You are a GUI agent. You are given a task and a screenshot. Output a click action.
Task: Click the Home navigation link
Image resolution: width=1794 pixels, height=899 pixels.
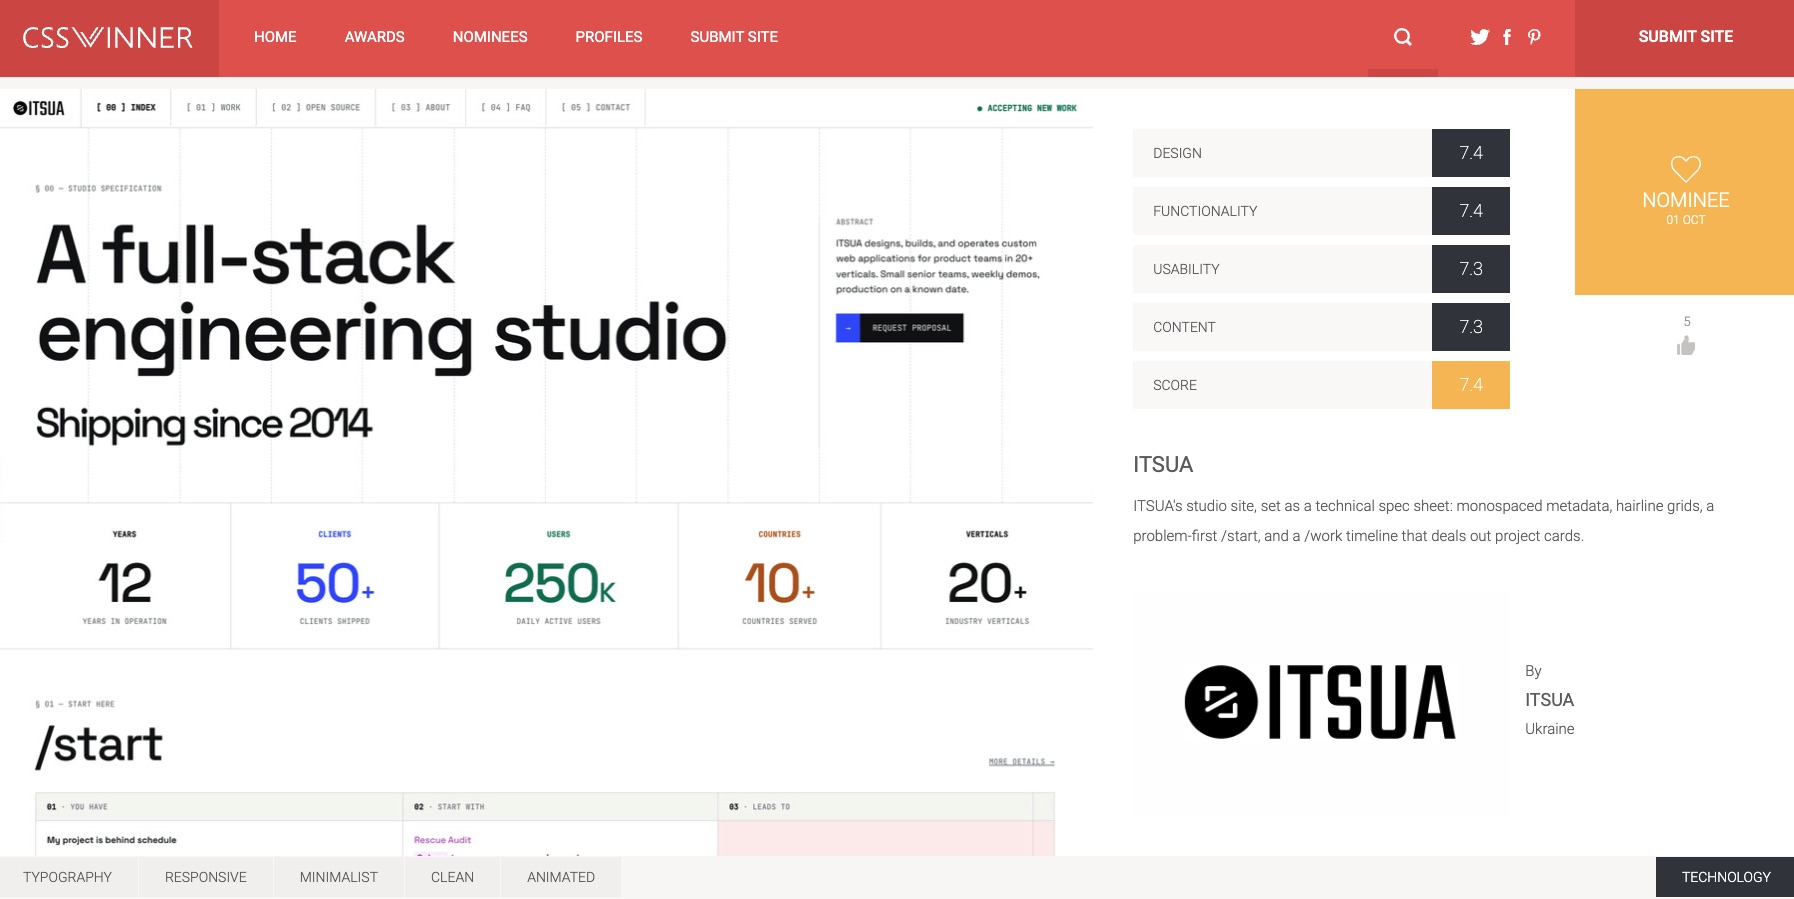(275, 37)
